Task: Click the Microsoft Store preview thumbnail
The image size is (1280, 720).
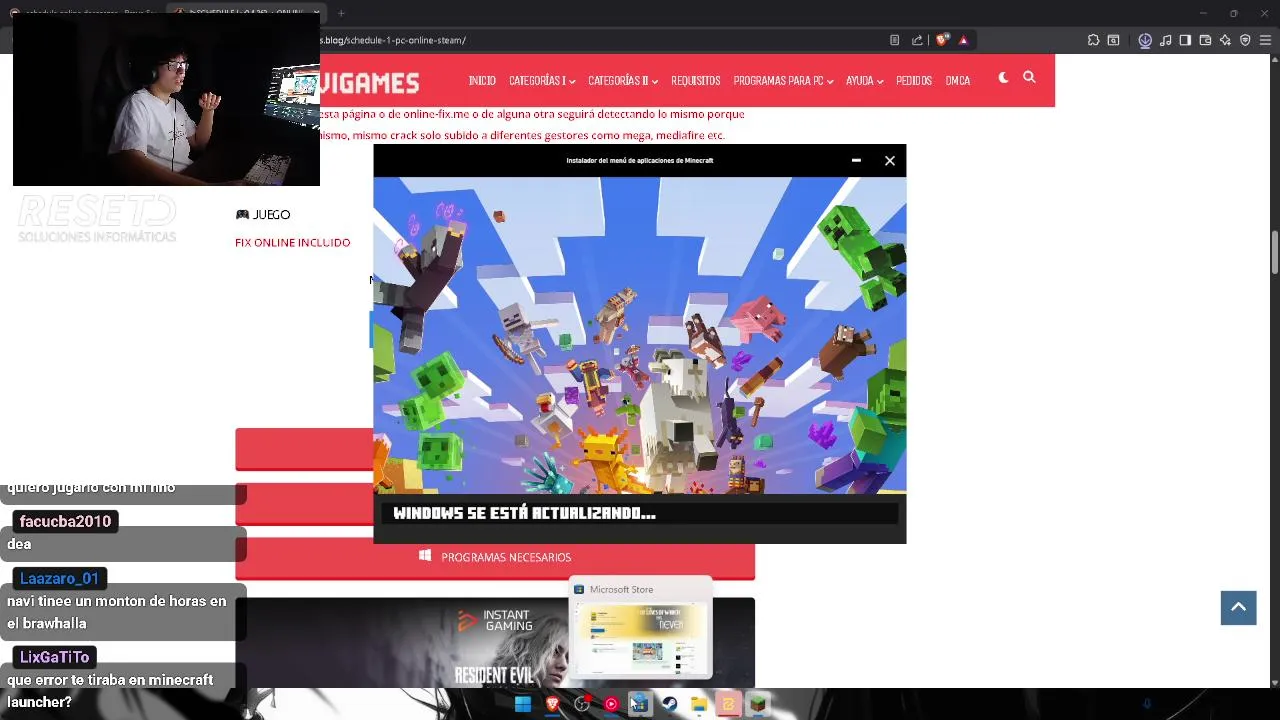Action: [x=640, y=626]
